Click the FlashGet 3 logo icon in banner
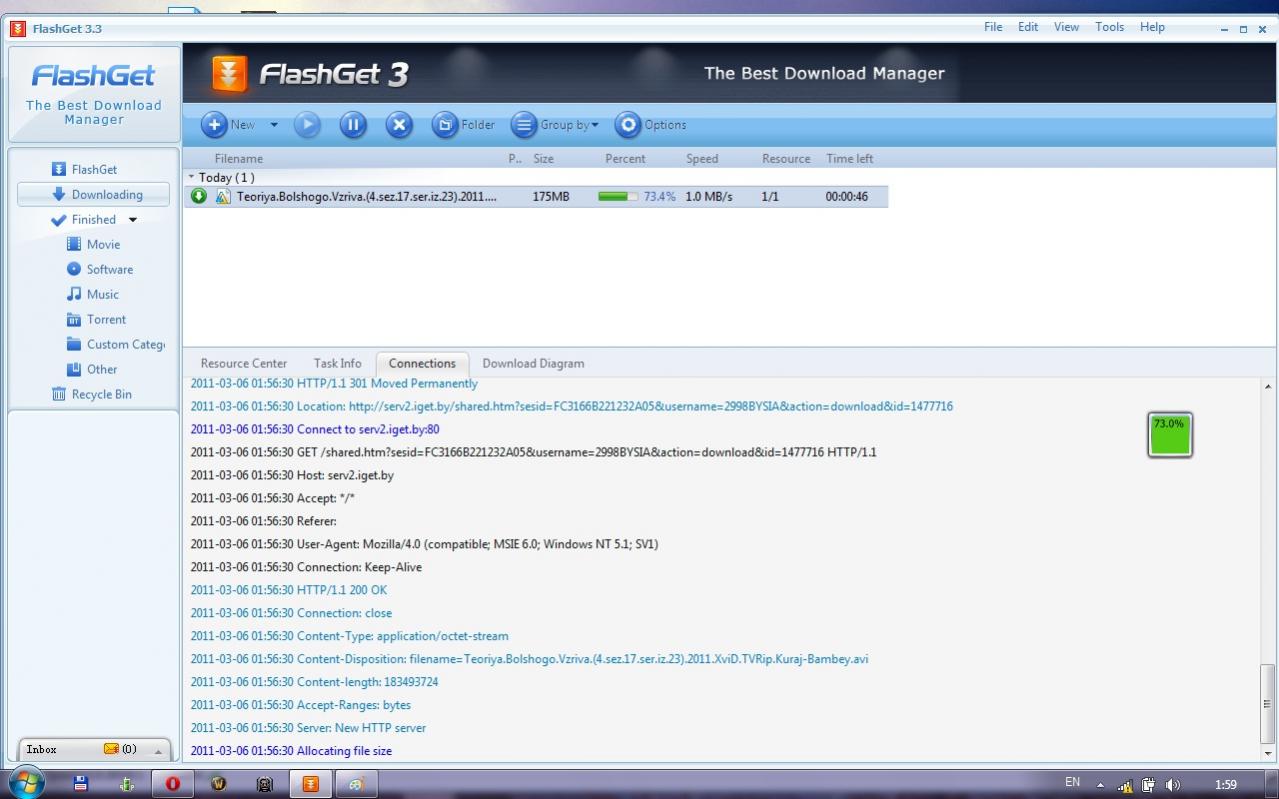1279x799 pixels. coord(230,74)
